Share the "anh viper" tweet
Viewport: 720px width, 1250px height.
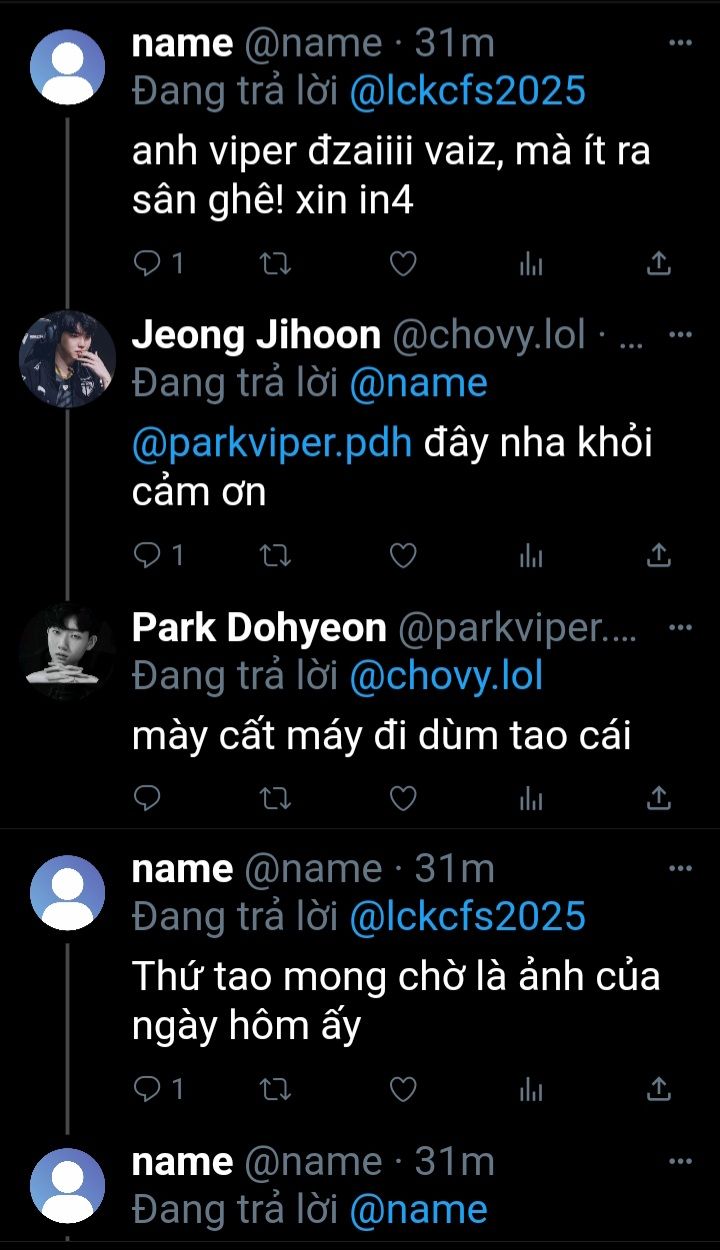(658, 264)
